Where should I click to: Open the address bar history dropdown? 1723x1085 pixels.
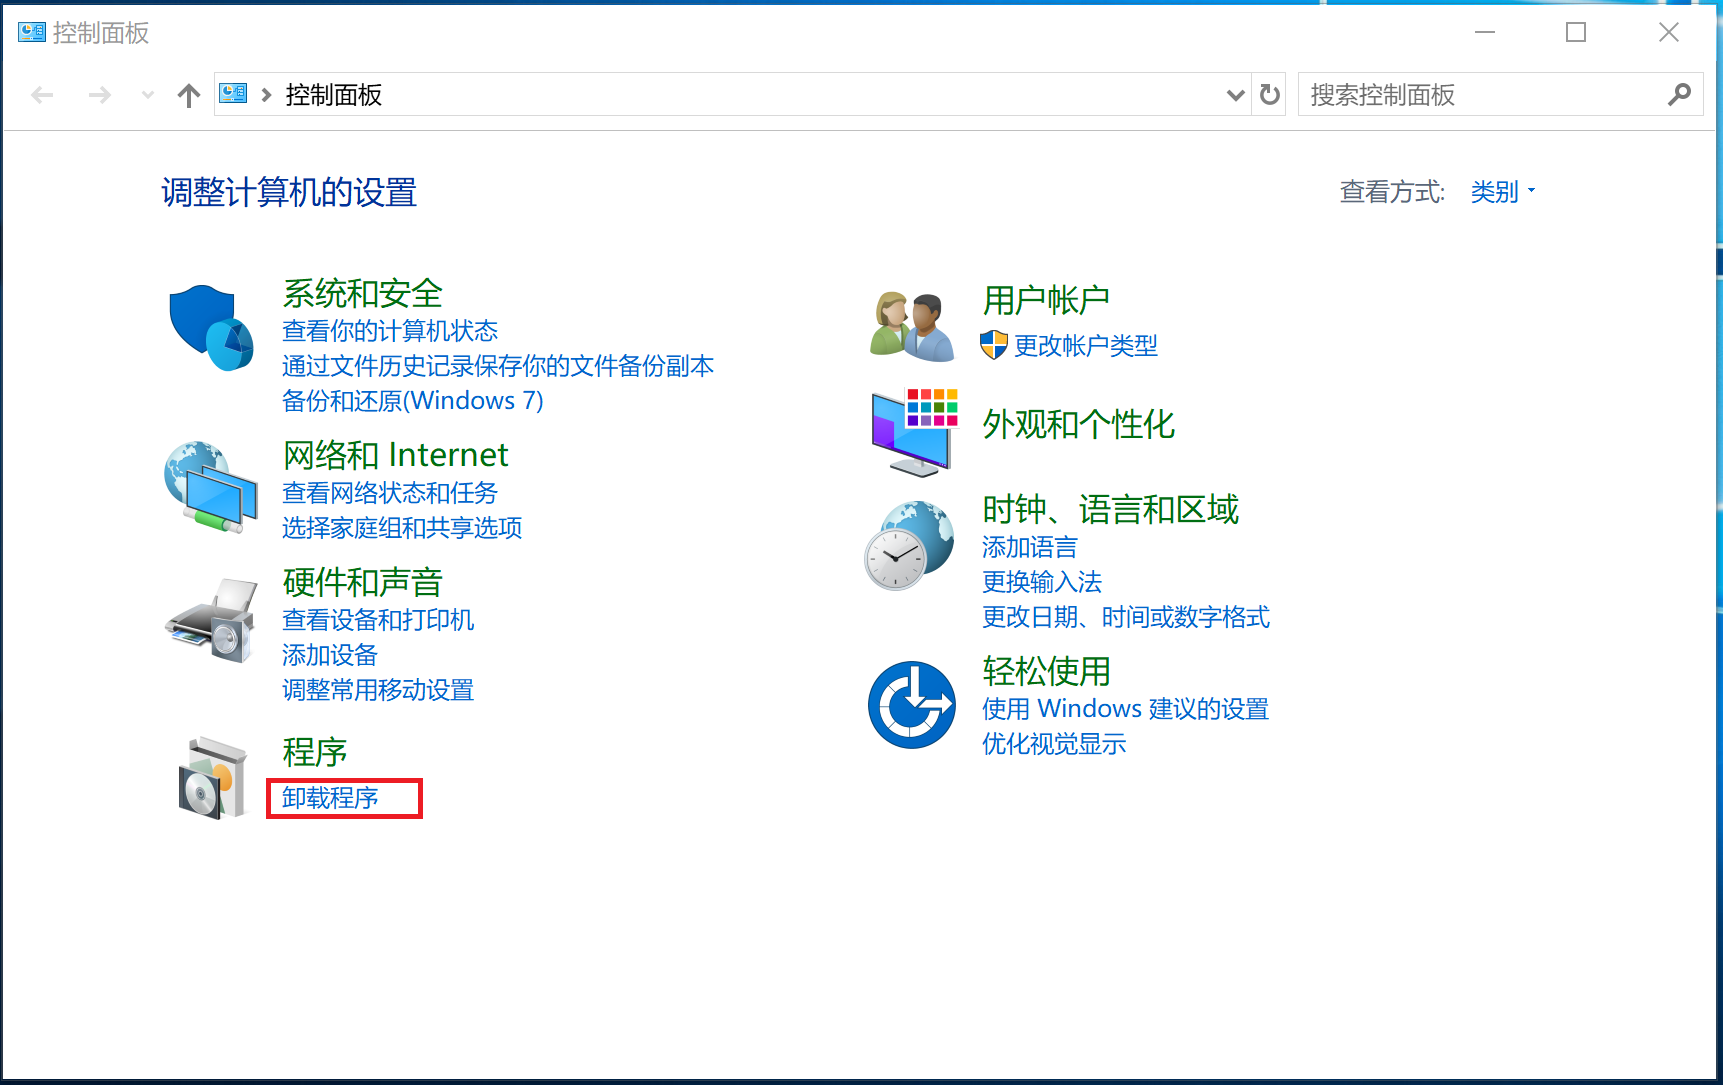coord(1235,95)
